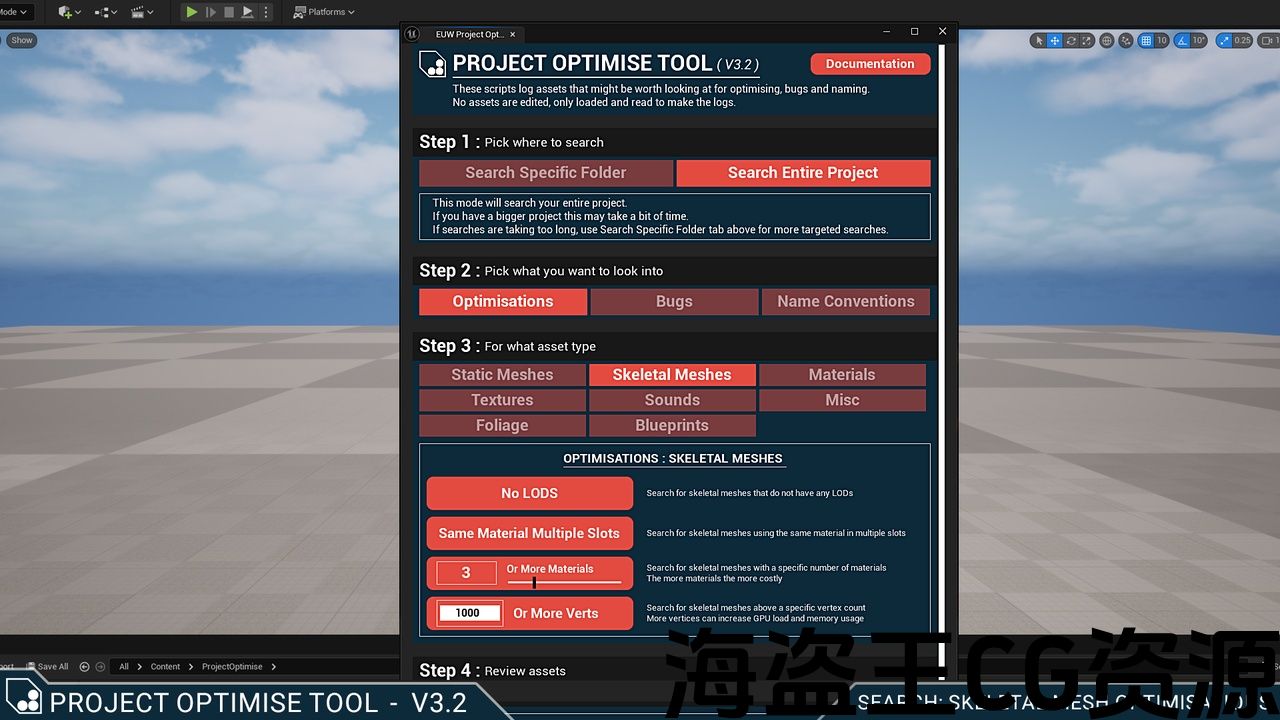Click the 1000 vertex count input field

pos(468,613)
